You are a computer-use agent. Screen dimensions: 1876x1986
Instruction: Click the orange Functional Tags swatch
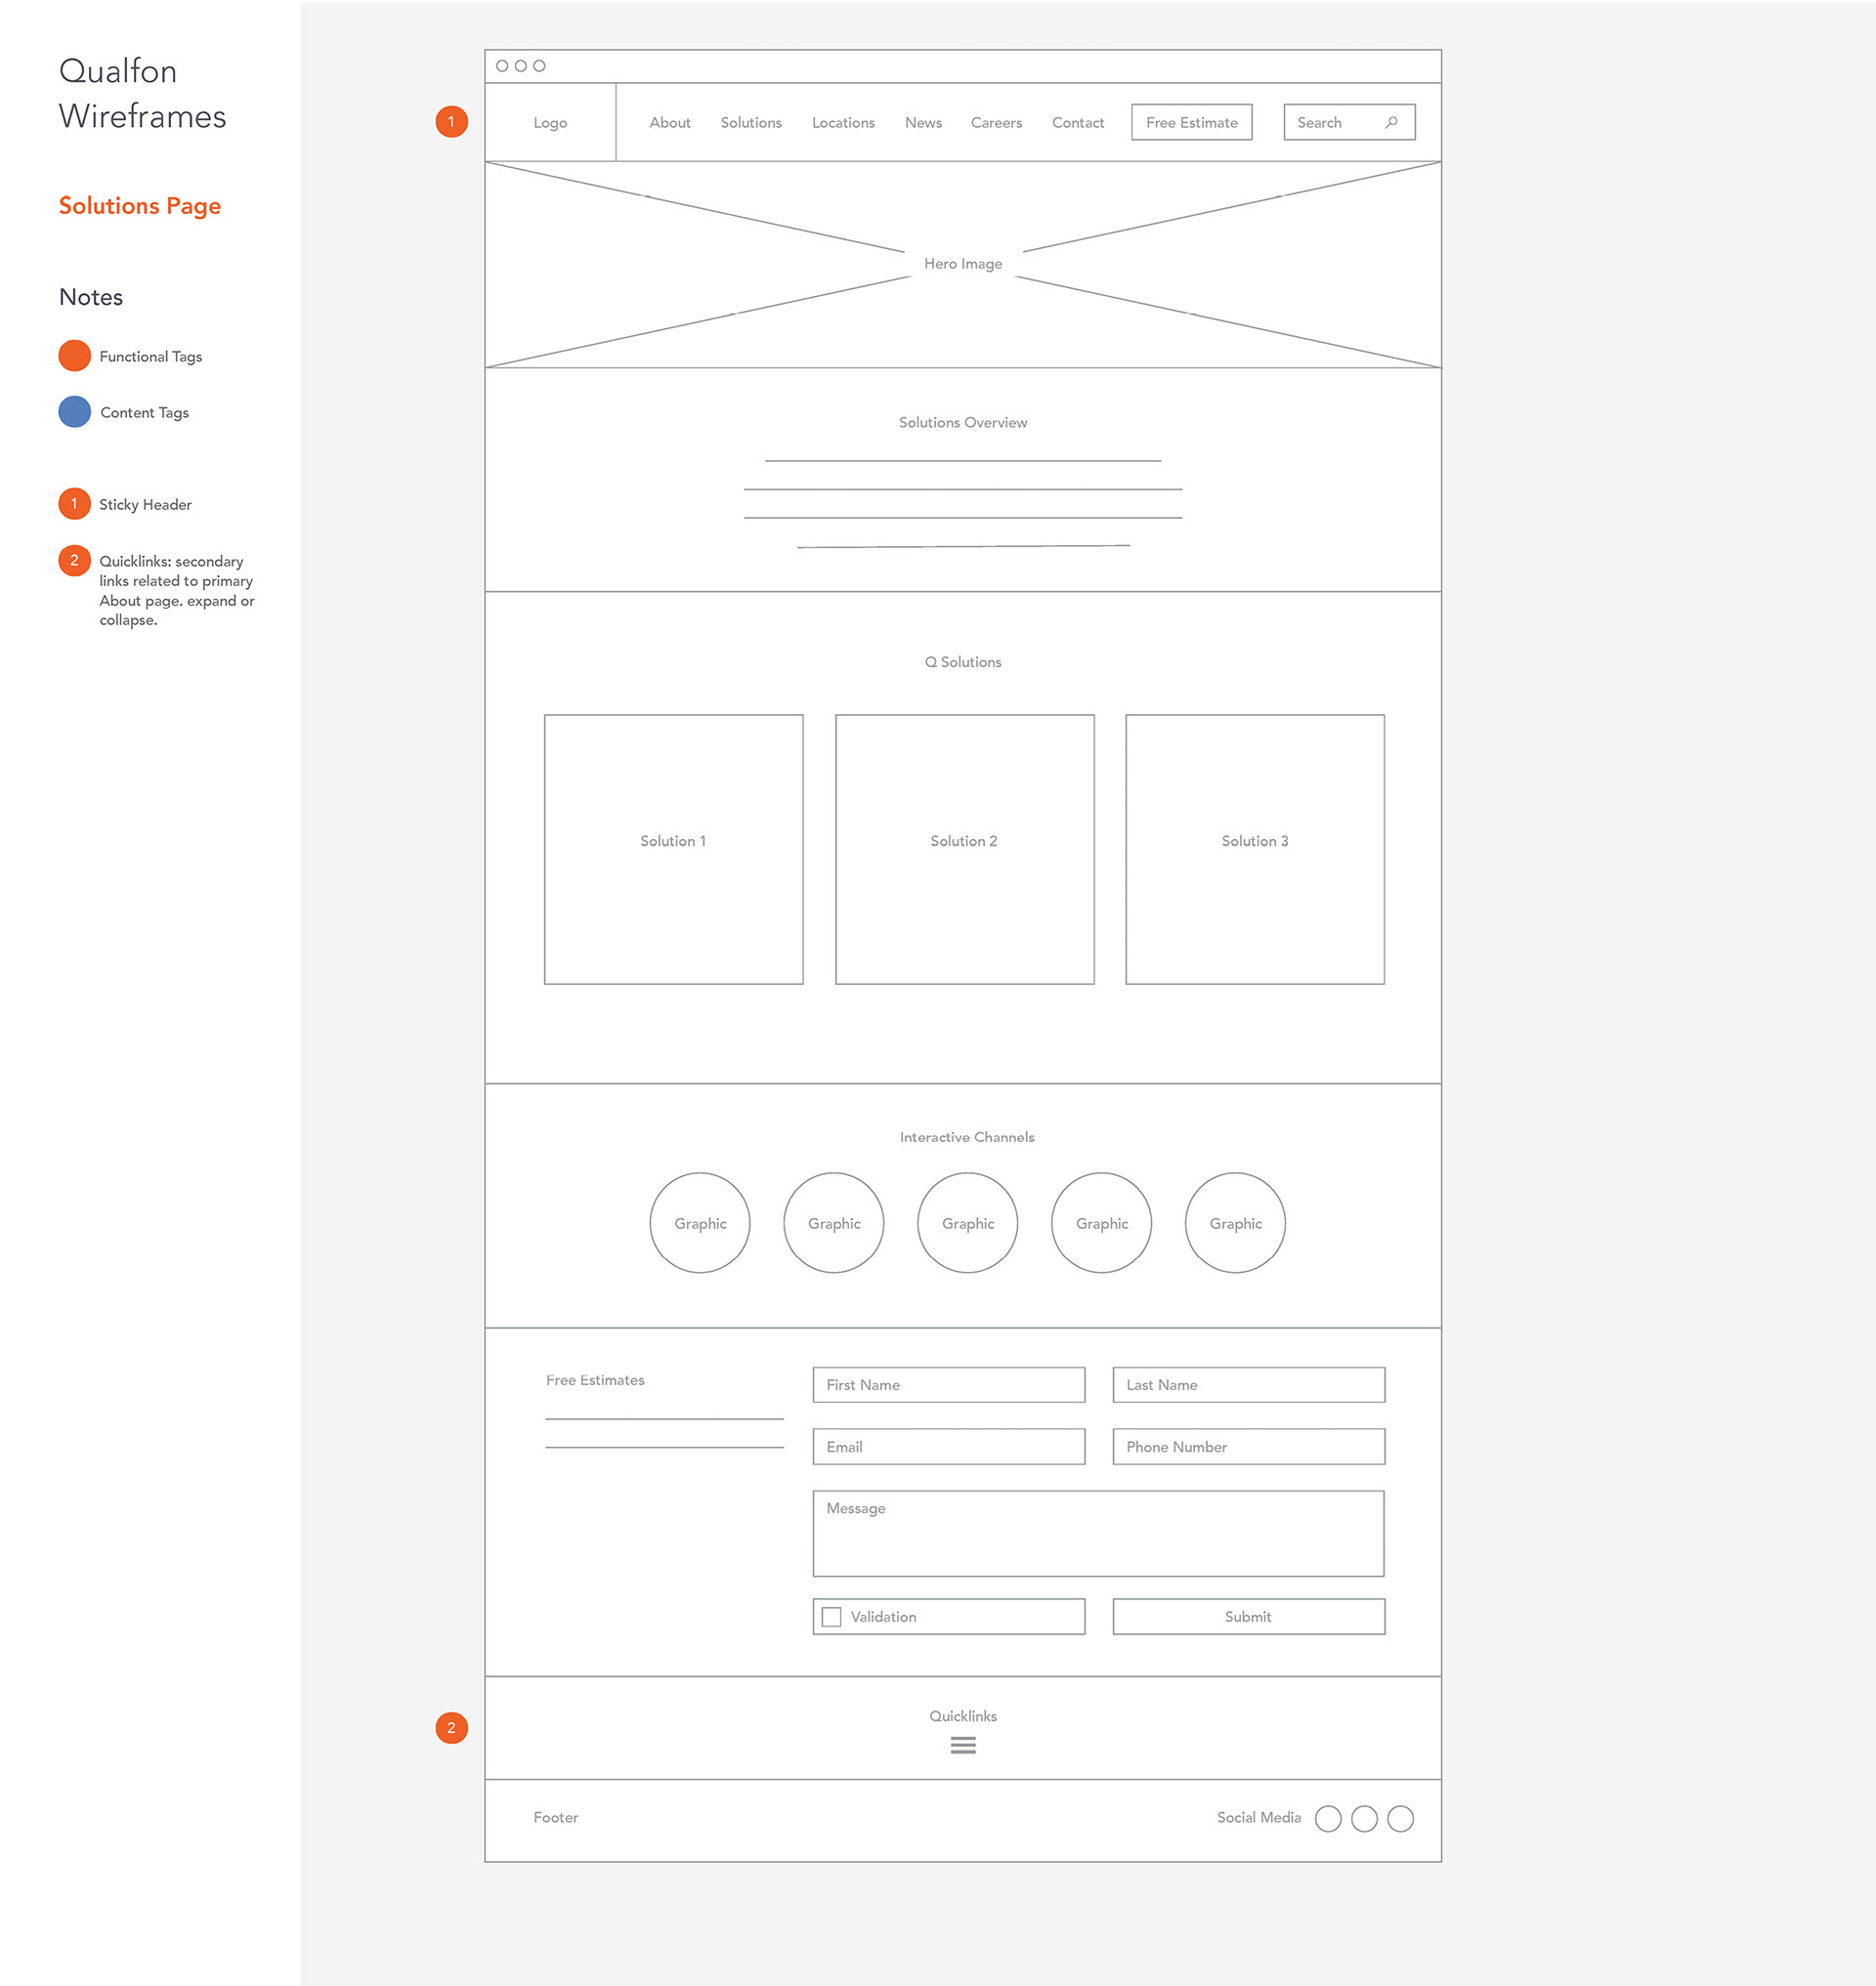point(75,355)
